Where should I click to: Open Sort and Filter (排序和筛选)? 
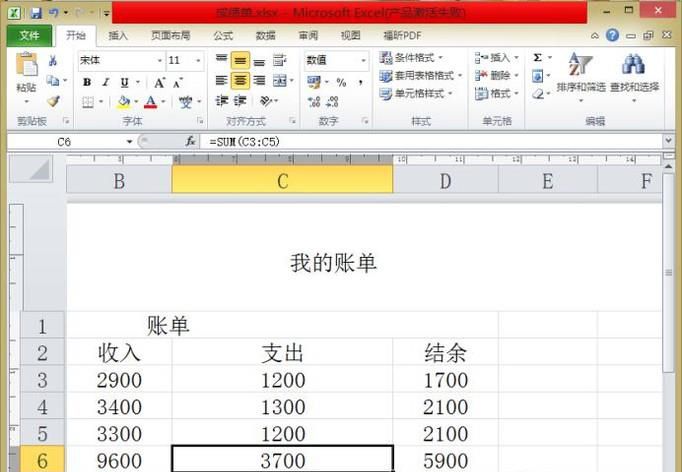[581, 76]
